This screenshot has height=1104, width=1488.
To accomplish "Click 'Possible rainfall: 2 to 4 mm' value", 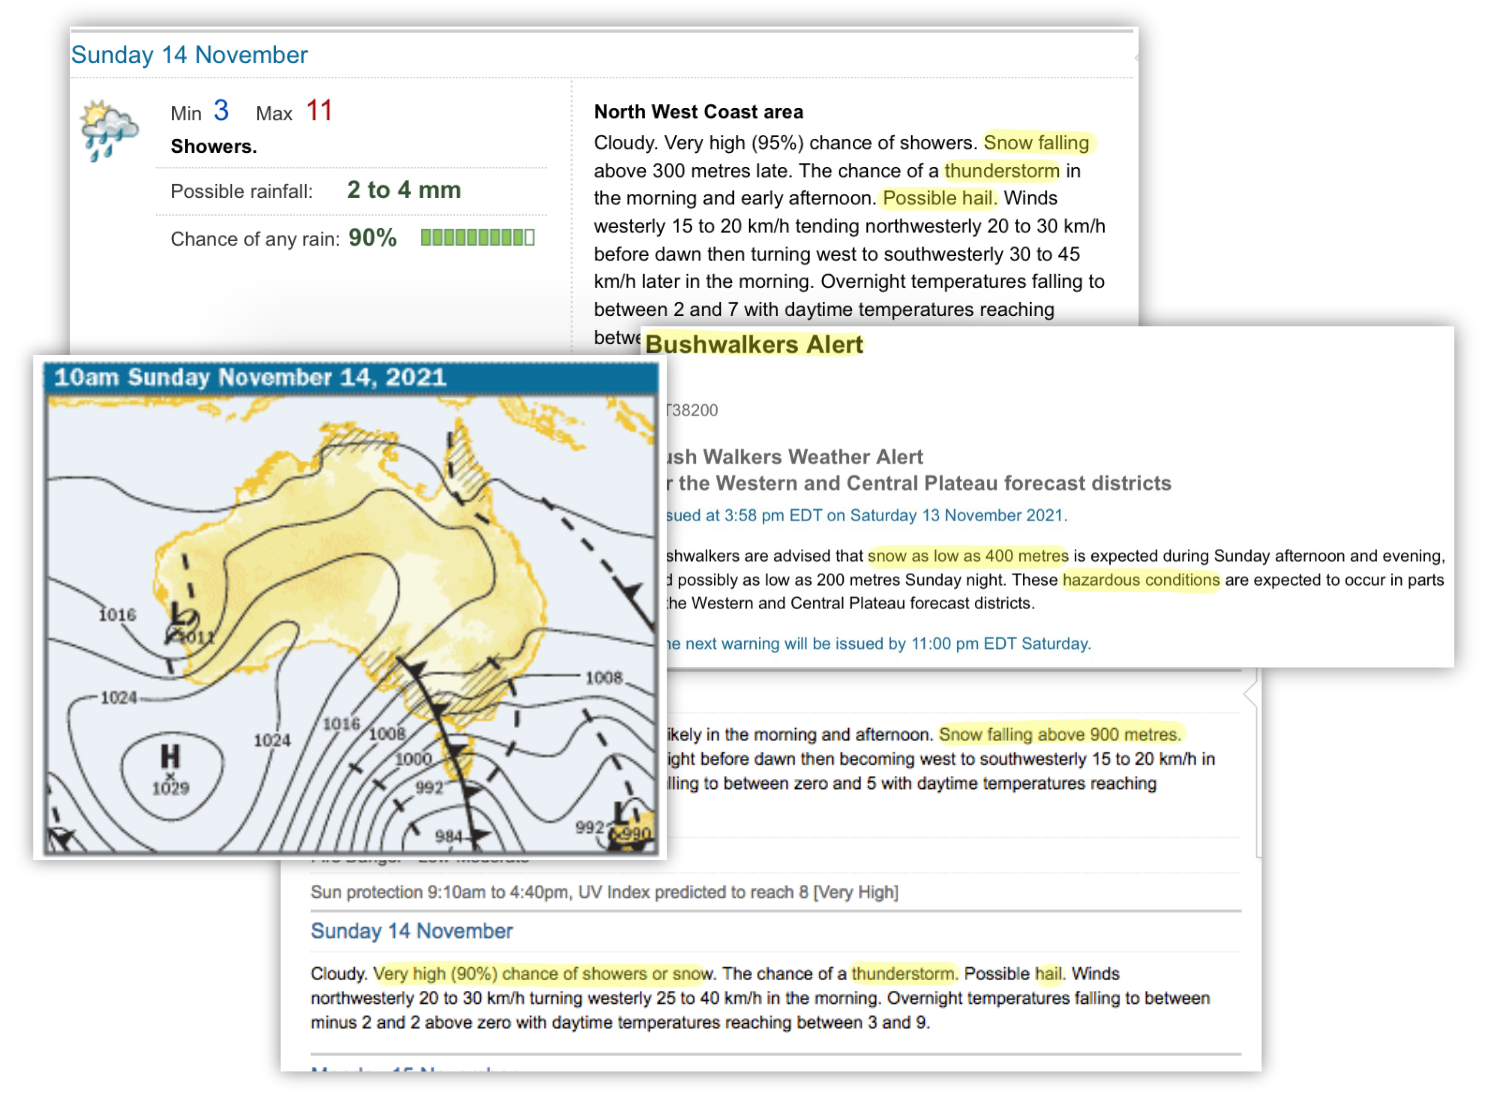I will (404, 190).
